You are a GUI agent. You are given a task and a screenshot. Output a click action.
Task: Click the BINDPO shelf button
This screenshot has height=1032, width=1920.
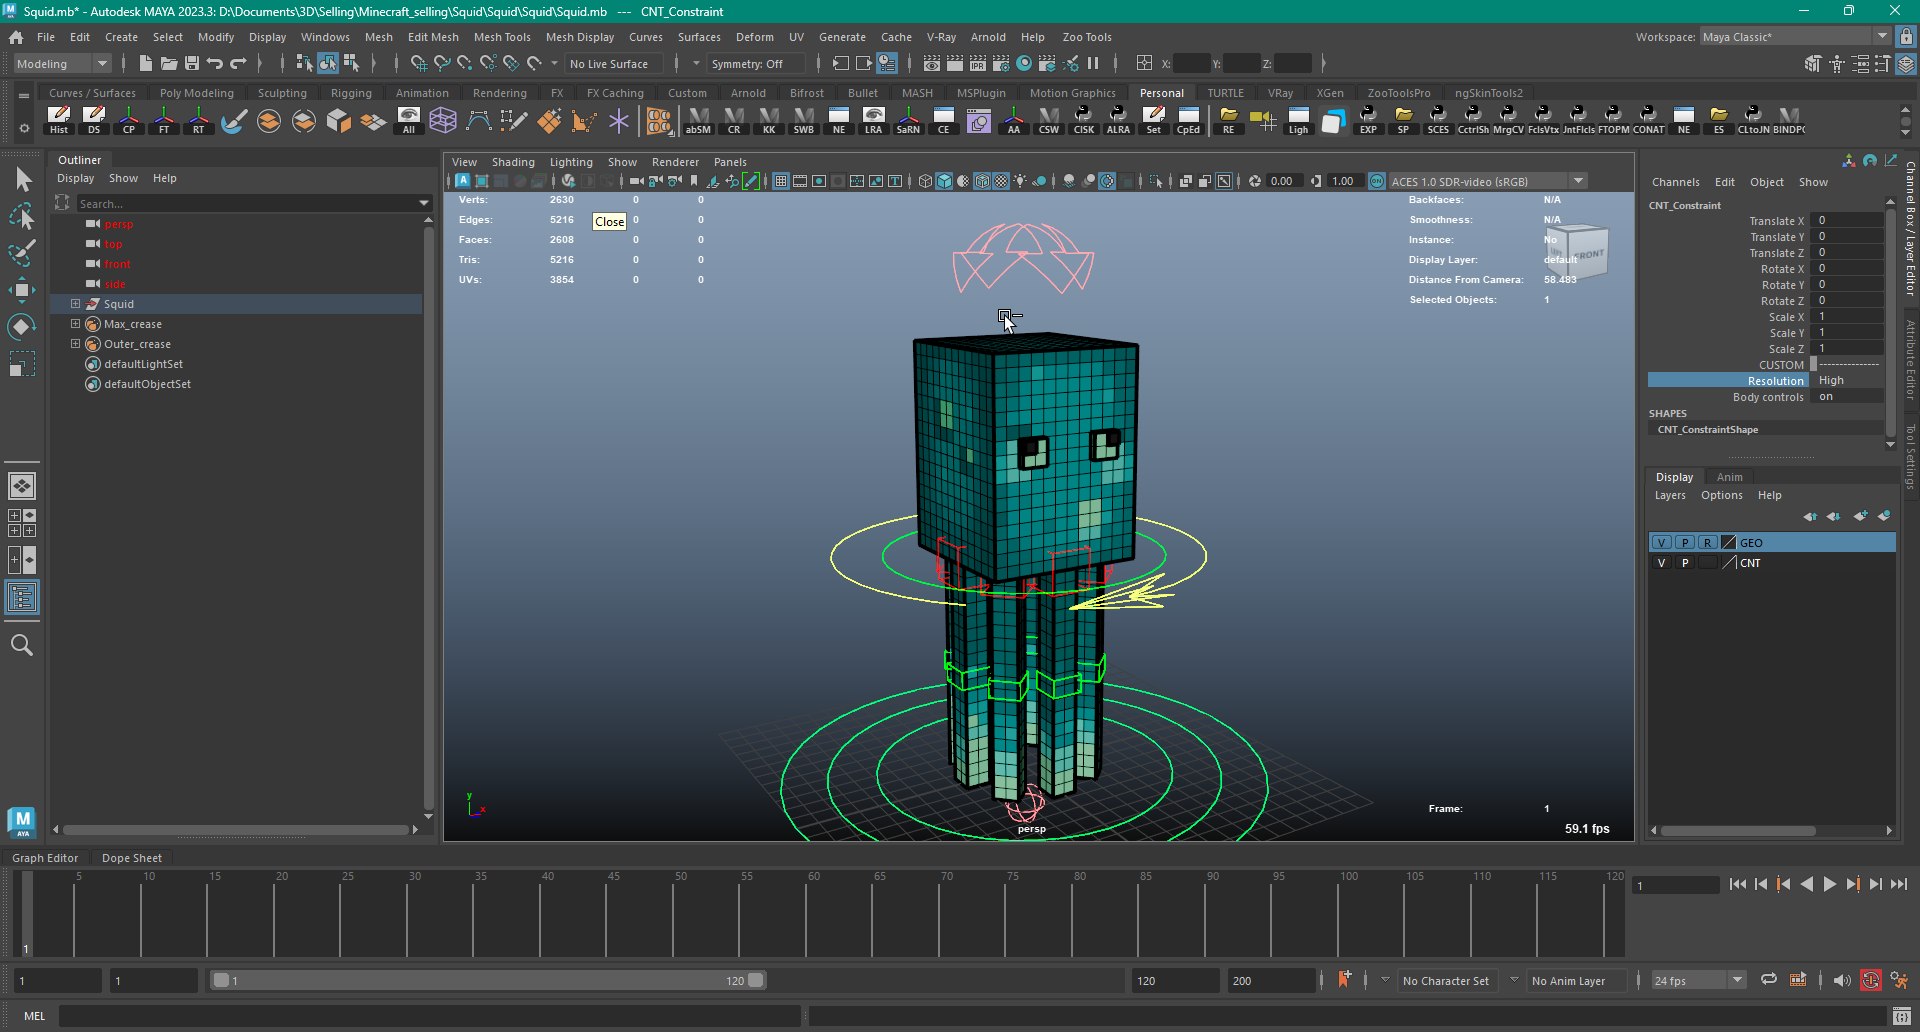pos(1789,120)
